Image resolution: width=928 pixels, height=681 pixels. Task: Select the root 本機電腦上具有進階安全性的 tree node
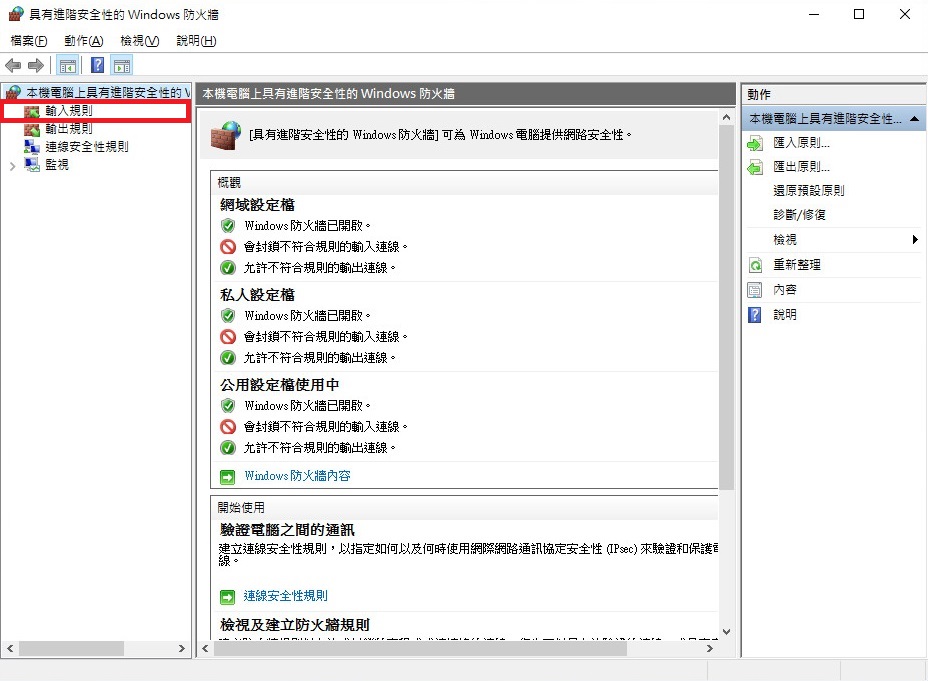coord(108,92)
